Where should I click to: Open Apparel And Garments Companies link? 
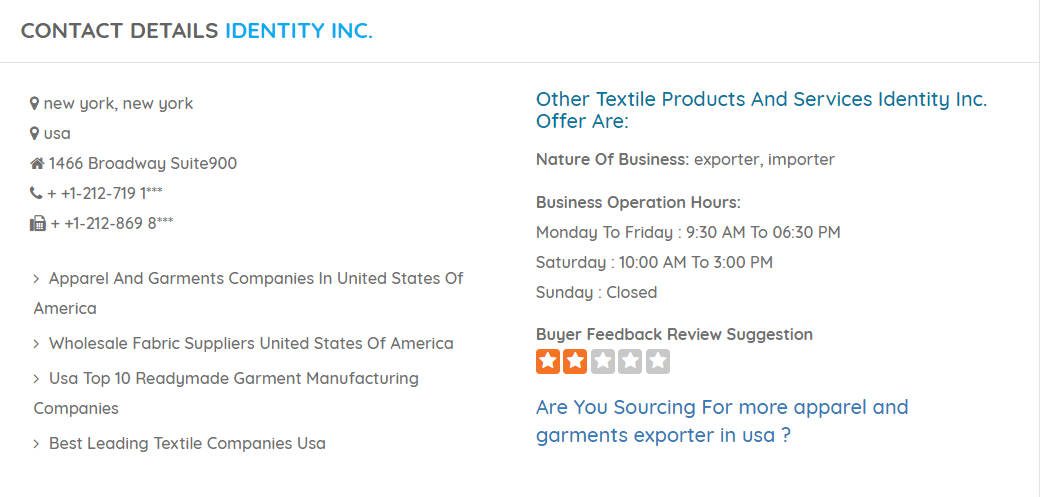coord(255,279)
